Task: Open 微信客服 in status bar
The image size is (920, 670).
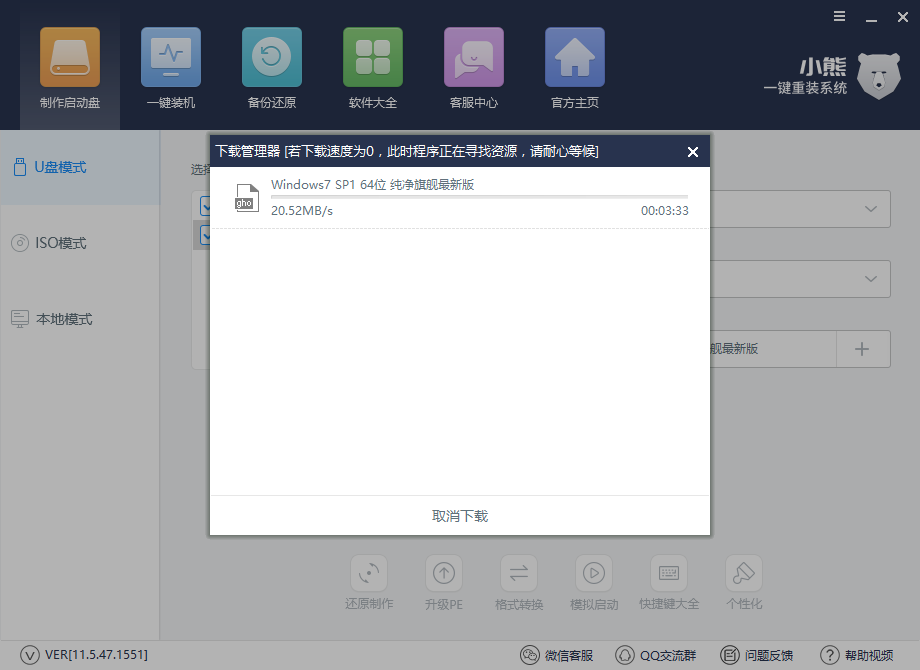Action: (557, 655)
